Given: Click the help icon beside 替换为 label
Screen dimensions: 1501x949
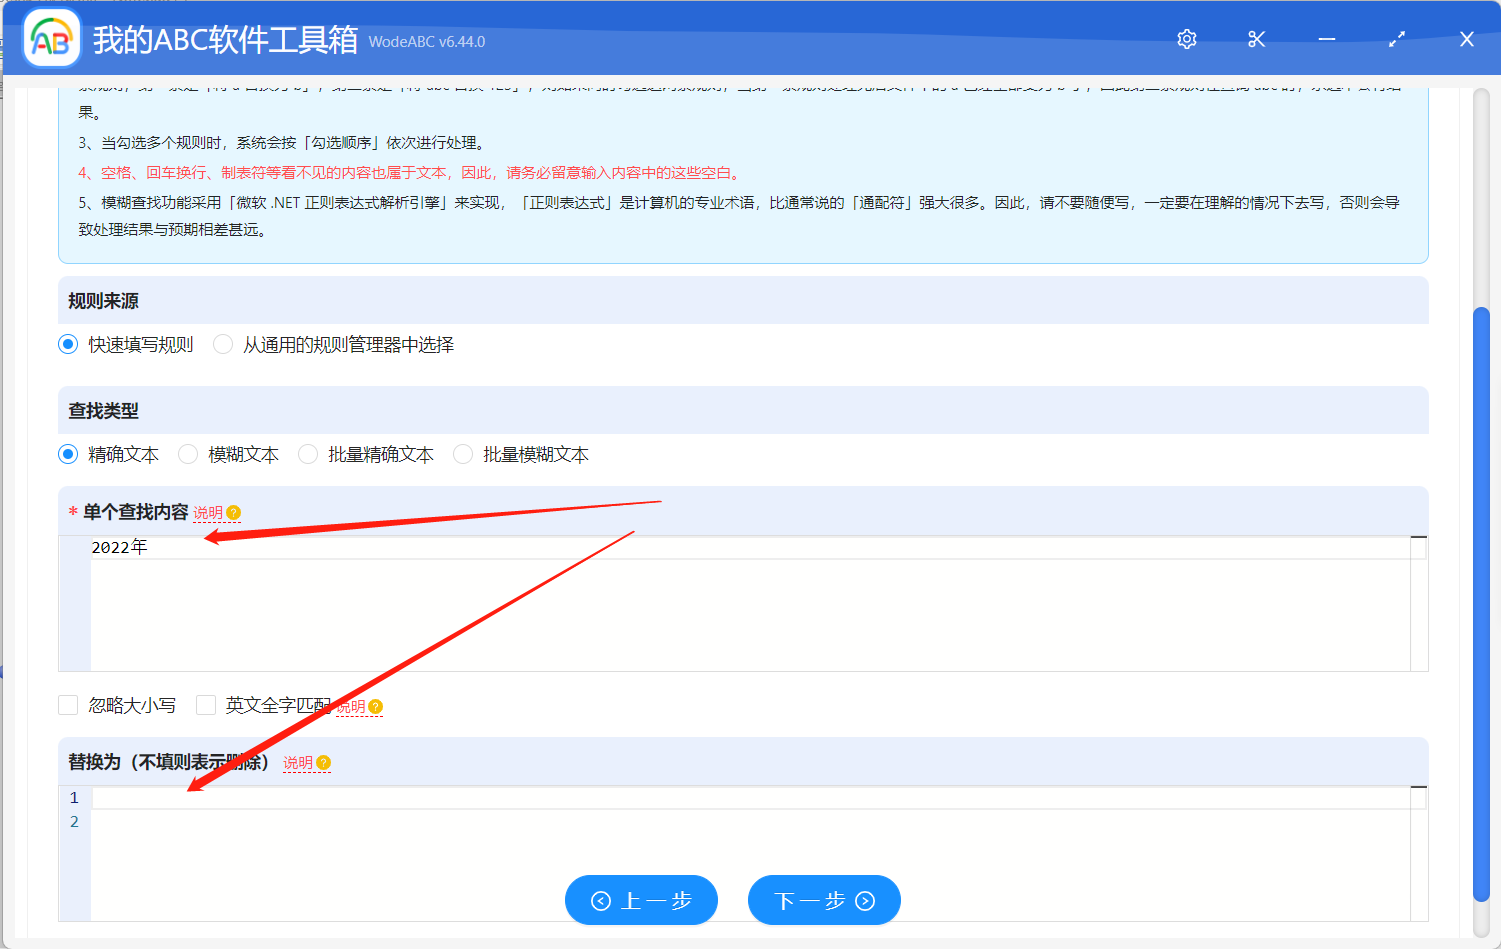Looking at the screenshot, I should [x=324, y=763].
